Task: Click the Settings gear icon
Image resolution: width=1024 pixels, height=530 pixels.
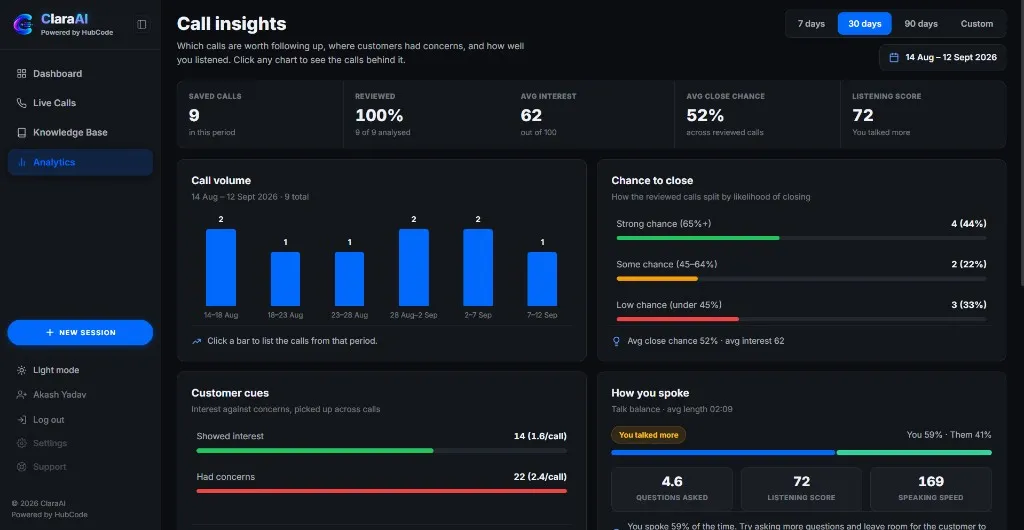Action: (21, 443)
